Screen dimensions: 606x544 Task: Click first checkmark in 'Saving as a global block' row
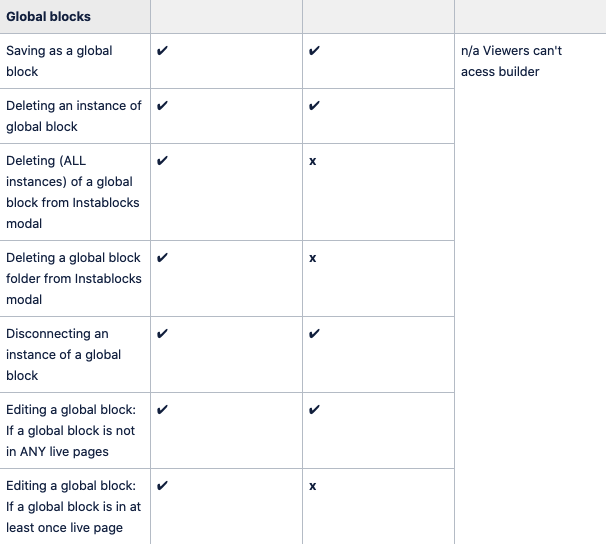[162, 51]
